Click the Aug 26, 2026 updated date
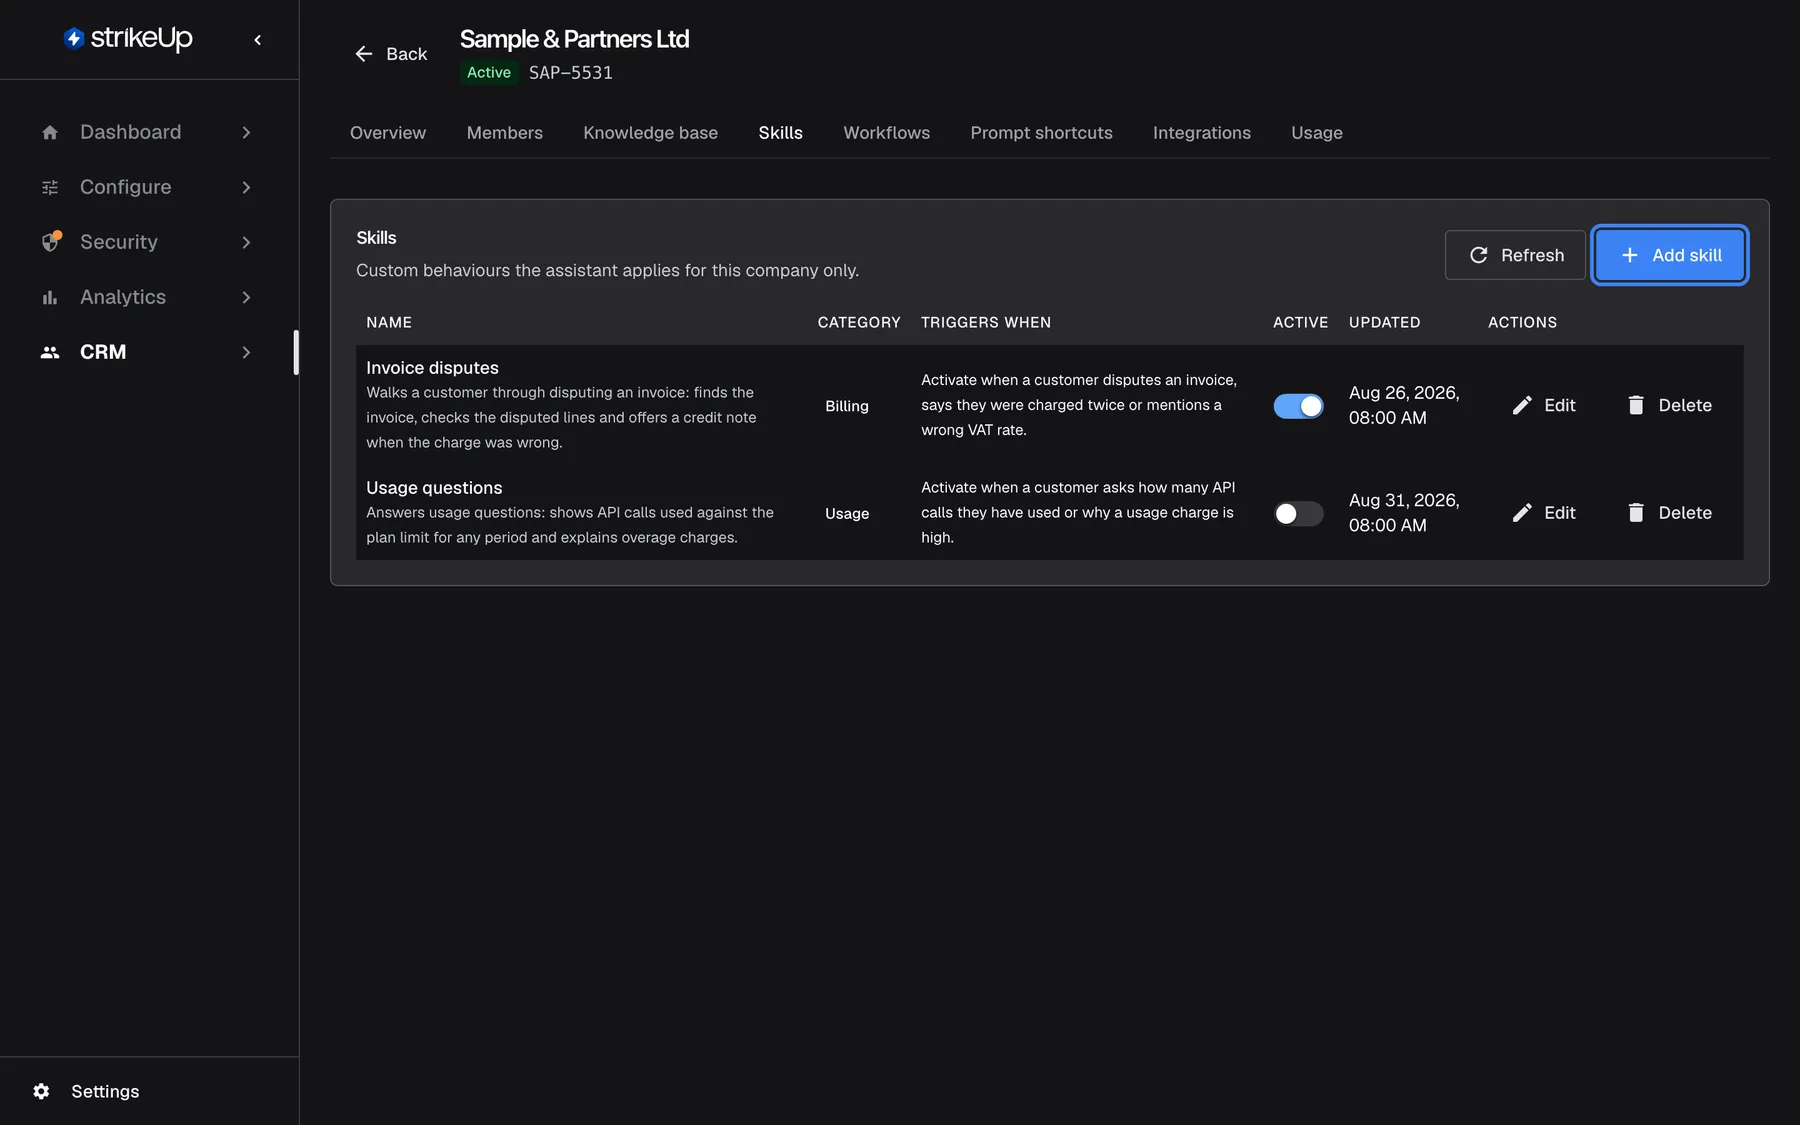The width and height of the screenshot is (1800, 1125). 1404,405
